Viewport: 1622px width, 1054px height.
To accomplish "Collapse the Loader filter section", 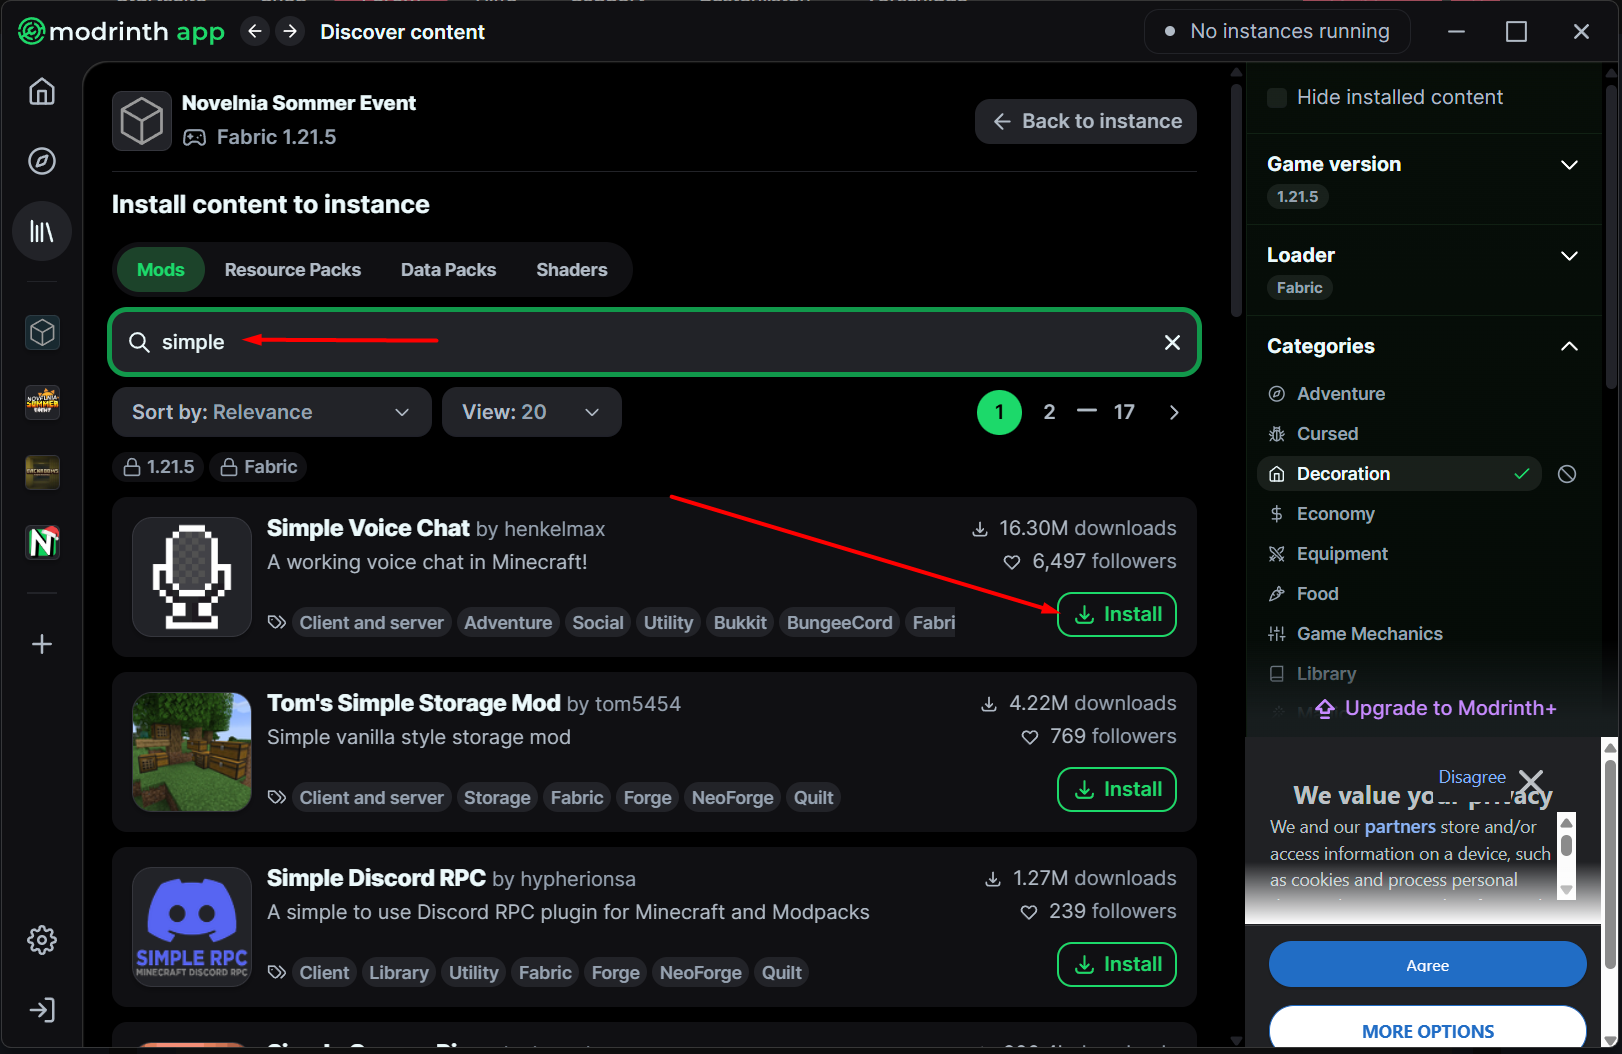I will (x=1569, y=256).
